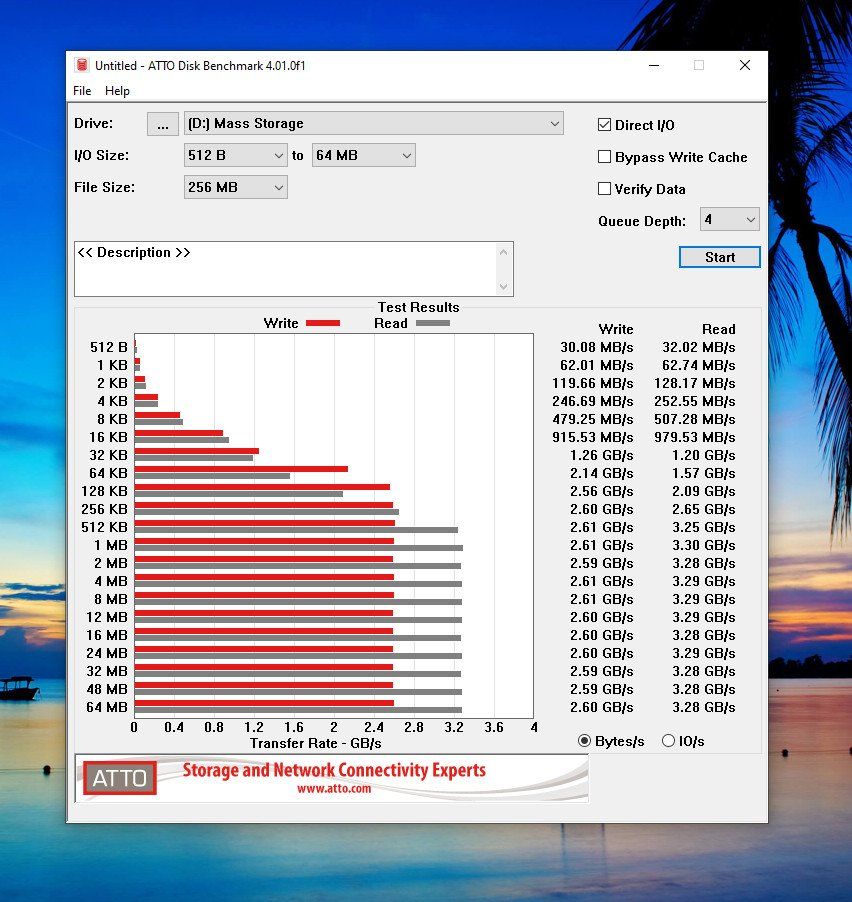Click the 'Transfer Rate - GB/s' axis label

coord(315,743)
